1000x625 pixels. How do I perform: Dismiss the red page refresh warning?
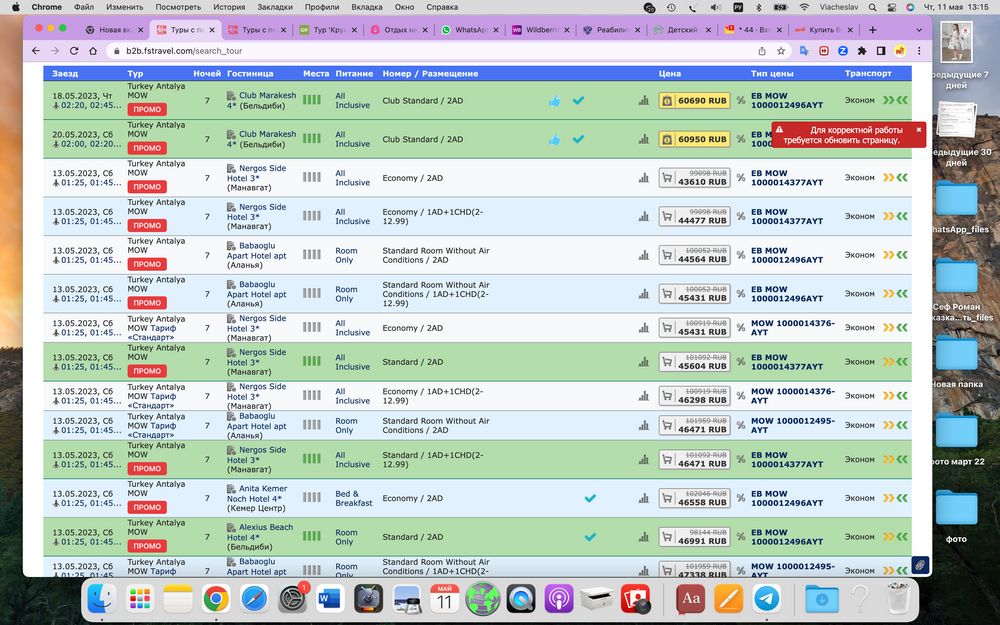tap(919, 129)
